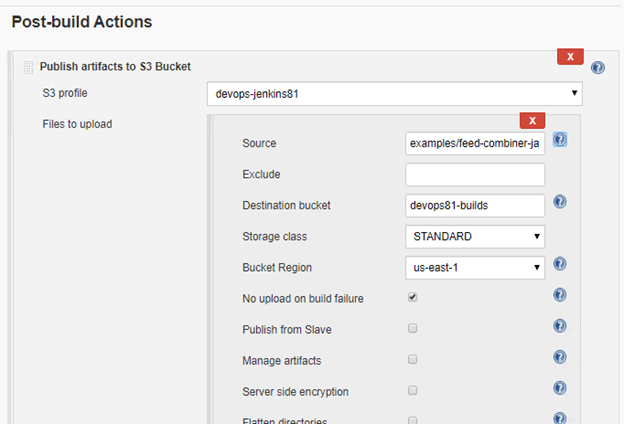Open help for Publish artifacts to S3 Bucket
This screenshot has height=424, width=624.
coord(598,68)
